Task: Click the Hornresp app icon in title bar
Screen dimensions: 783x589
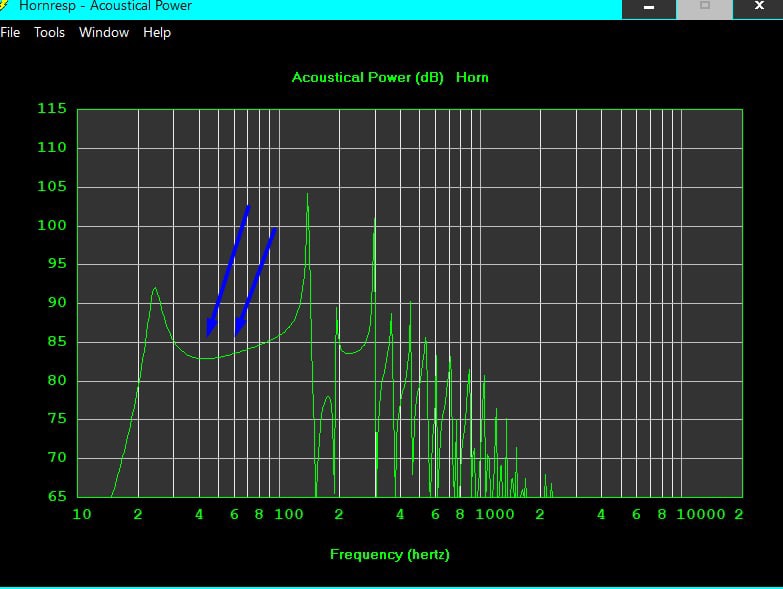Action: [3, 5]
